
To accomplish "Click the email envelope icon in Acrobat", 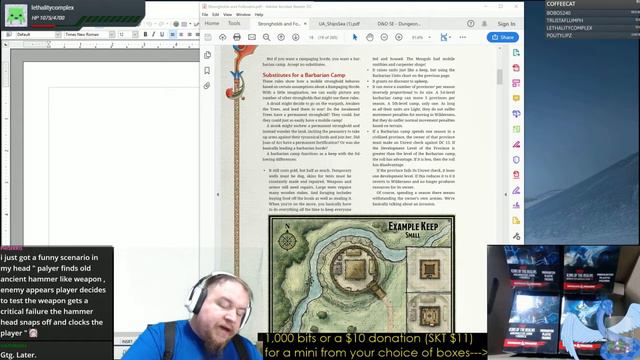I will [252, 37].
